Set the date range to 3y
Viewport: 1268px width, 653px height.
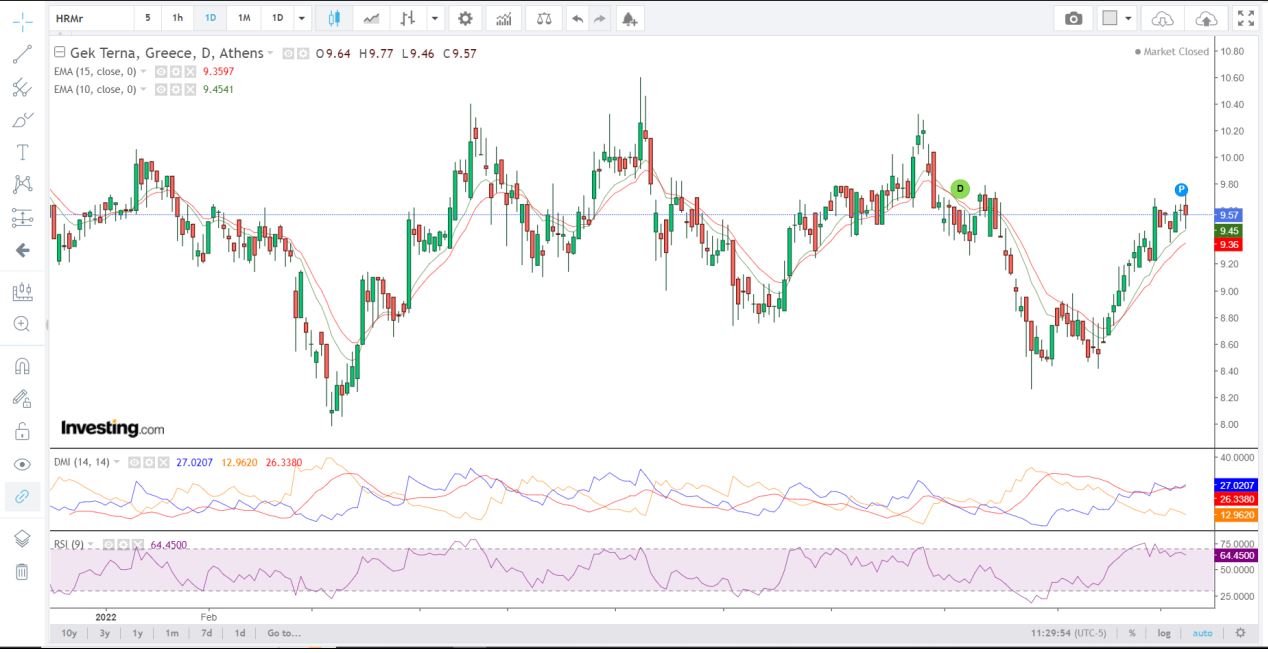click(x=104, y=633)
